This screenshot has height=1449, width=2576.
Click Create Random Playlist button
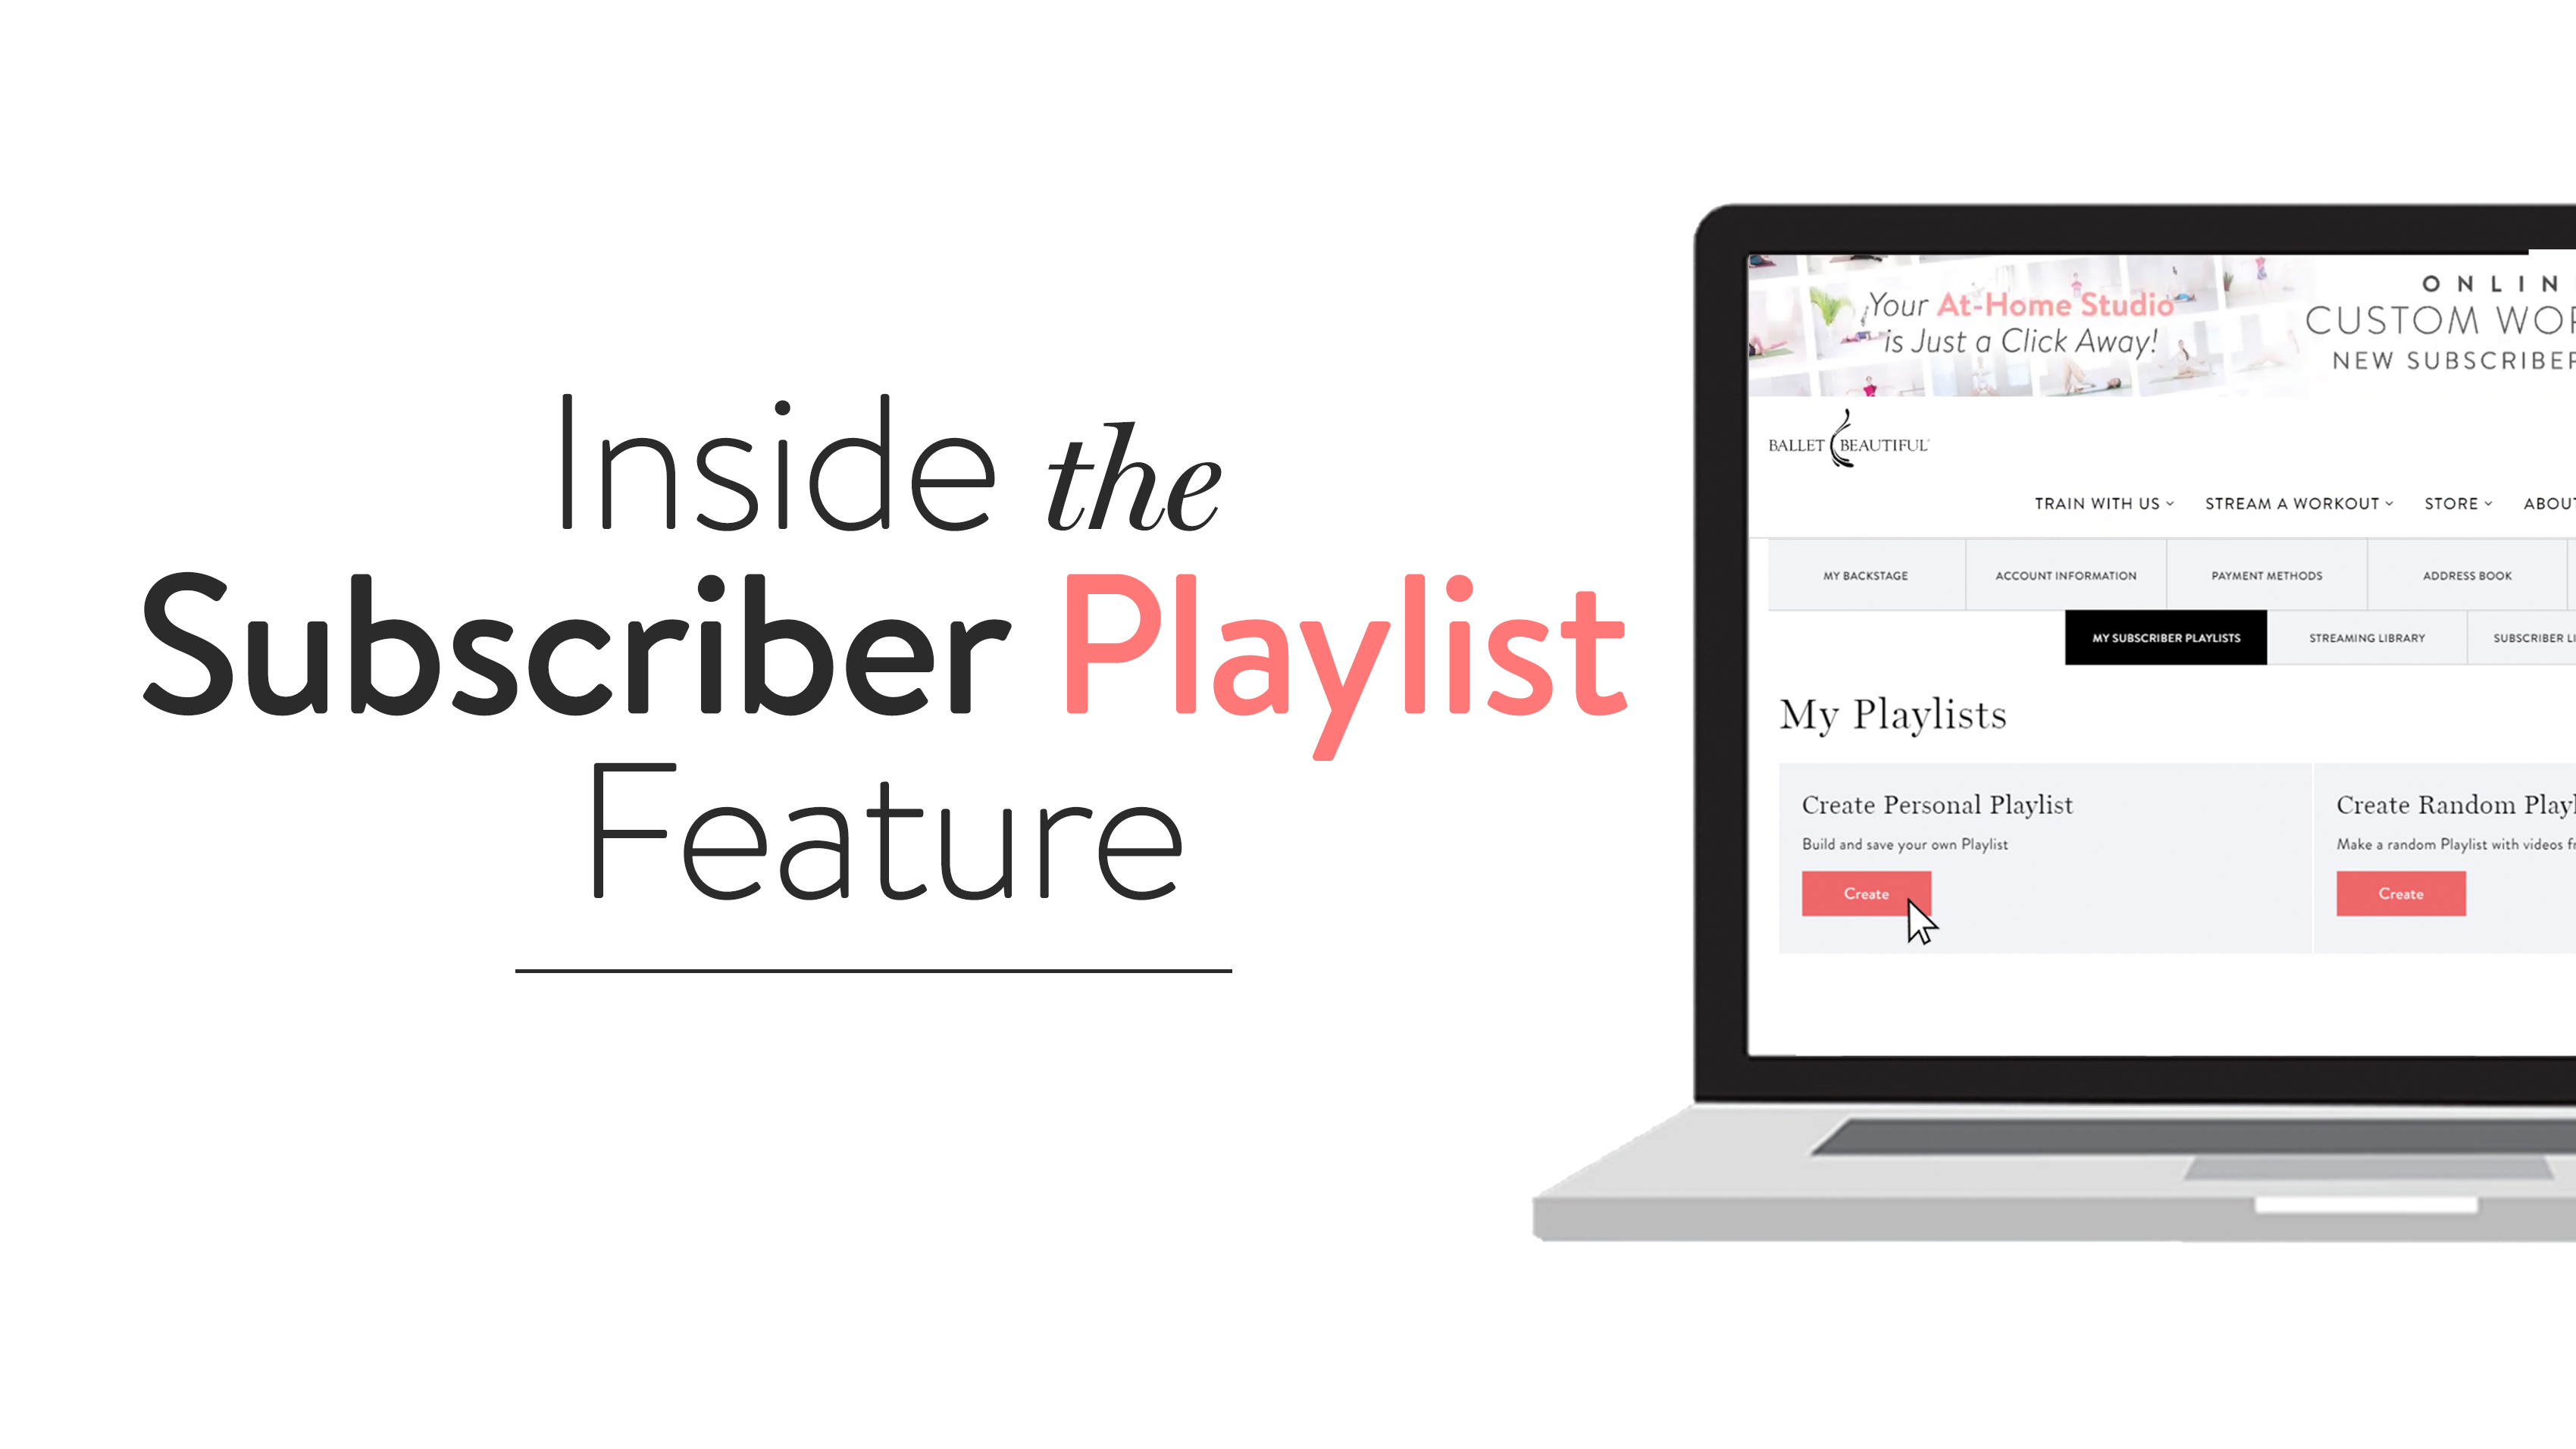pos(2401,893)
